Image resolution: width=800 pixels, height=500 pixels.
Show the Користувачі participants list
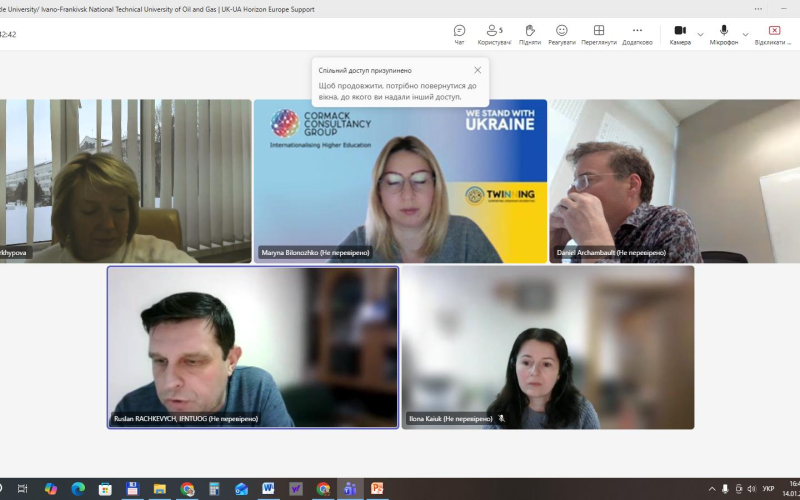coord(494,34)
